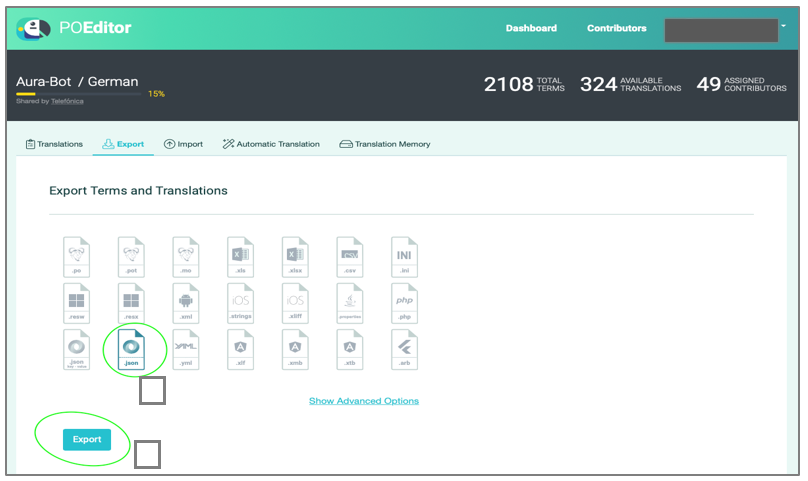Open the Import tab

coord(183,144)
